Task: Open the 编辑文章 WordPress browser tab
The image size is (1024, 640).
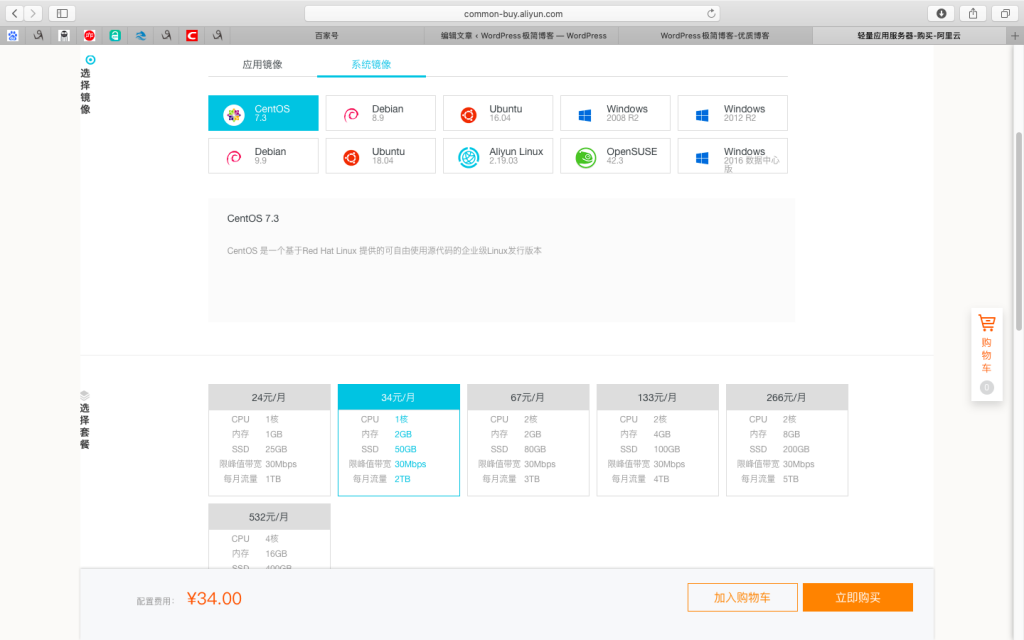Action: click(x=522, y=35)
